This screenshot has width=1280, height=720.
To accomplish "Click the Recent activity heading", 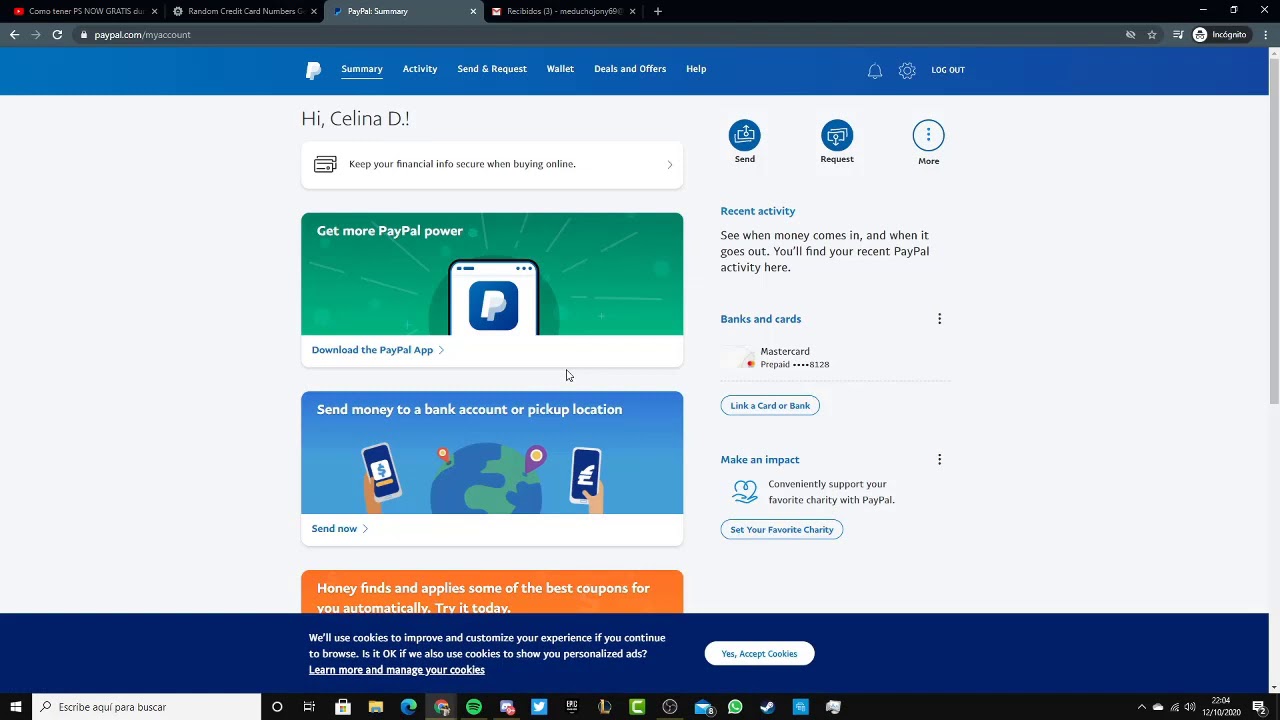I will point(758,211).
